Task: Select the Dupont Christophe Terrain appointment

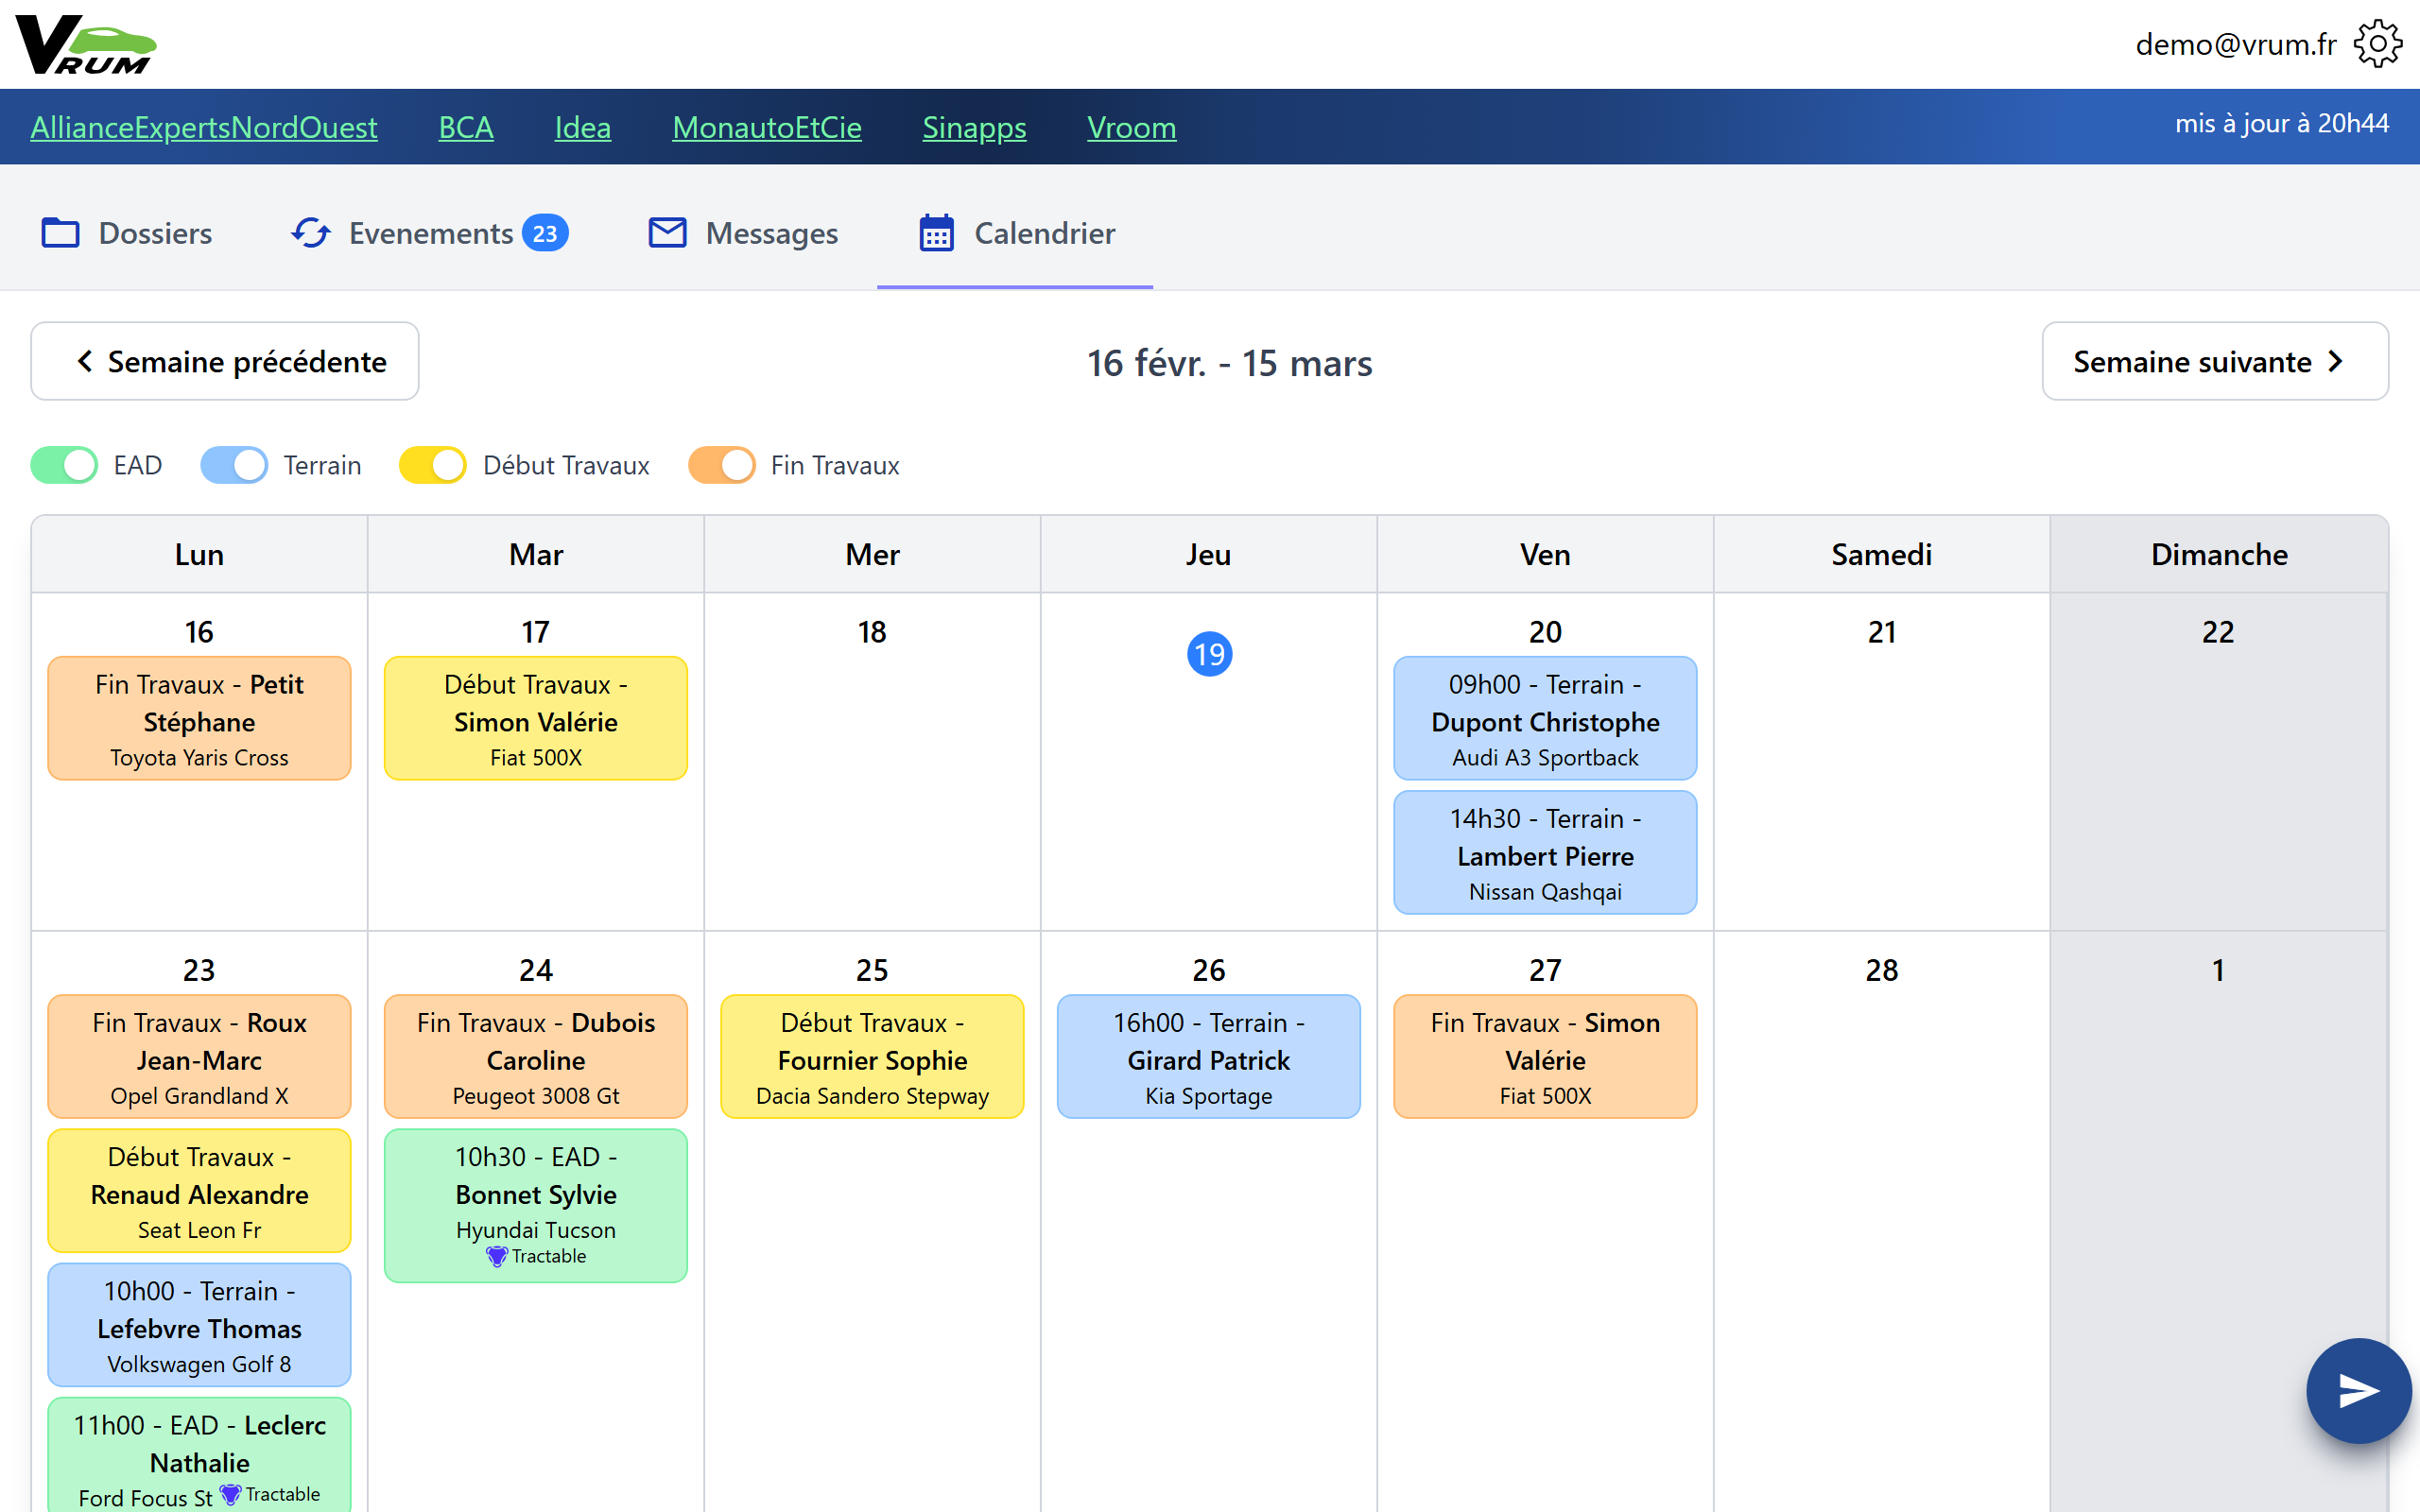Action: [1544, 719]
